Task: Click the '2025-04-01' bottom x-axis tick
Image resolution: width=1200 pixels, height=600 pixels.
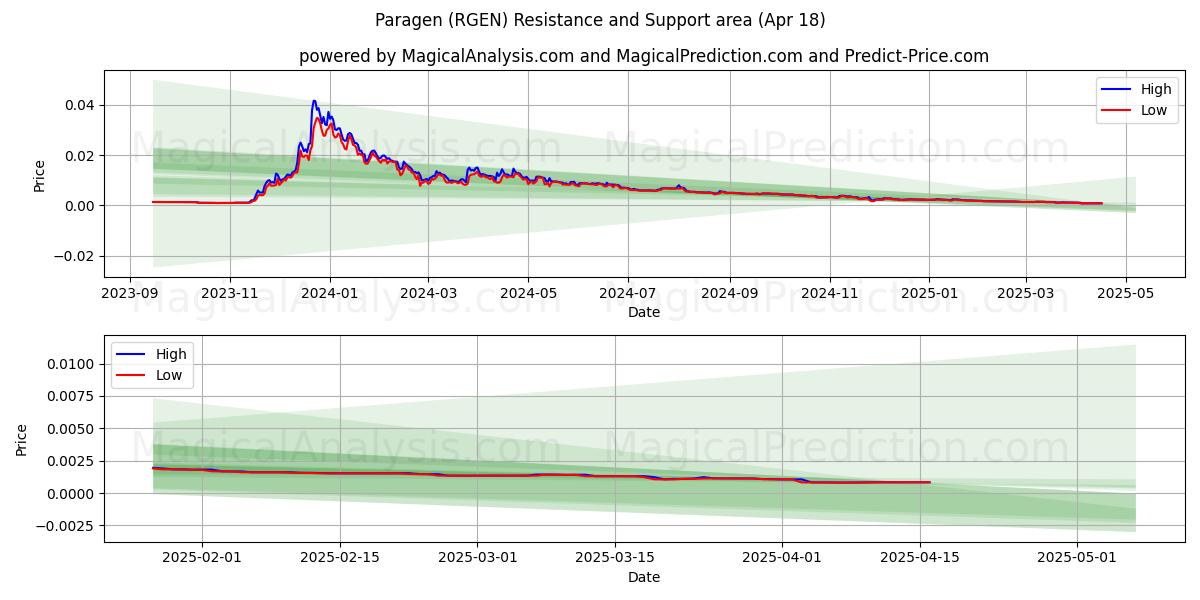Action: 781,557
